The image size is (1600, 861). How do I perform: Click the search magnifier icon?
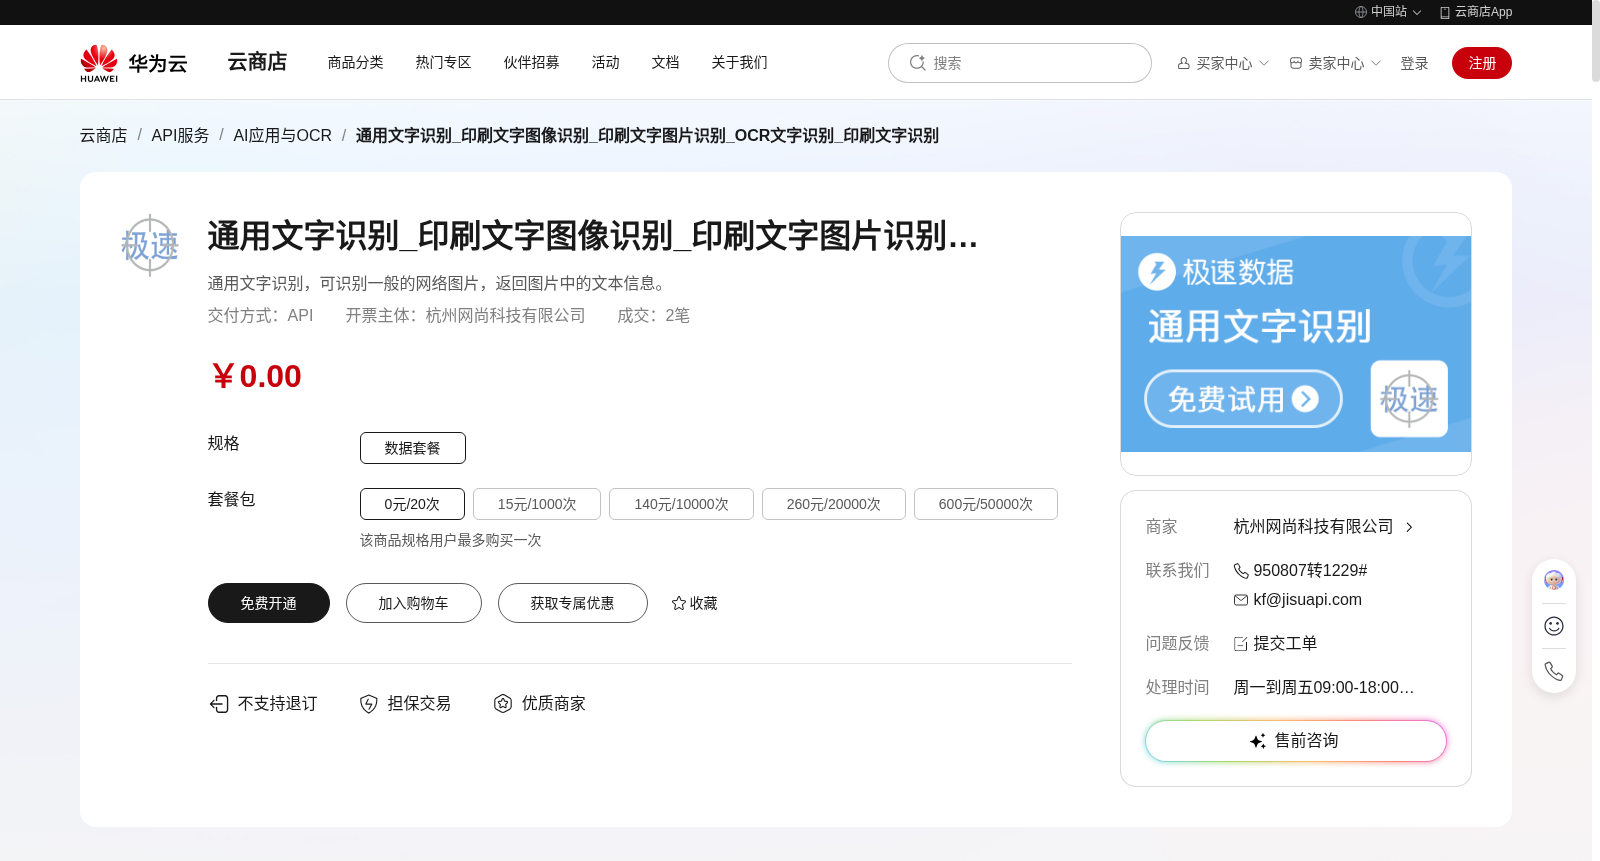point(917,63)
